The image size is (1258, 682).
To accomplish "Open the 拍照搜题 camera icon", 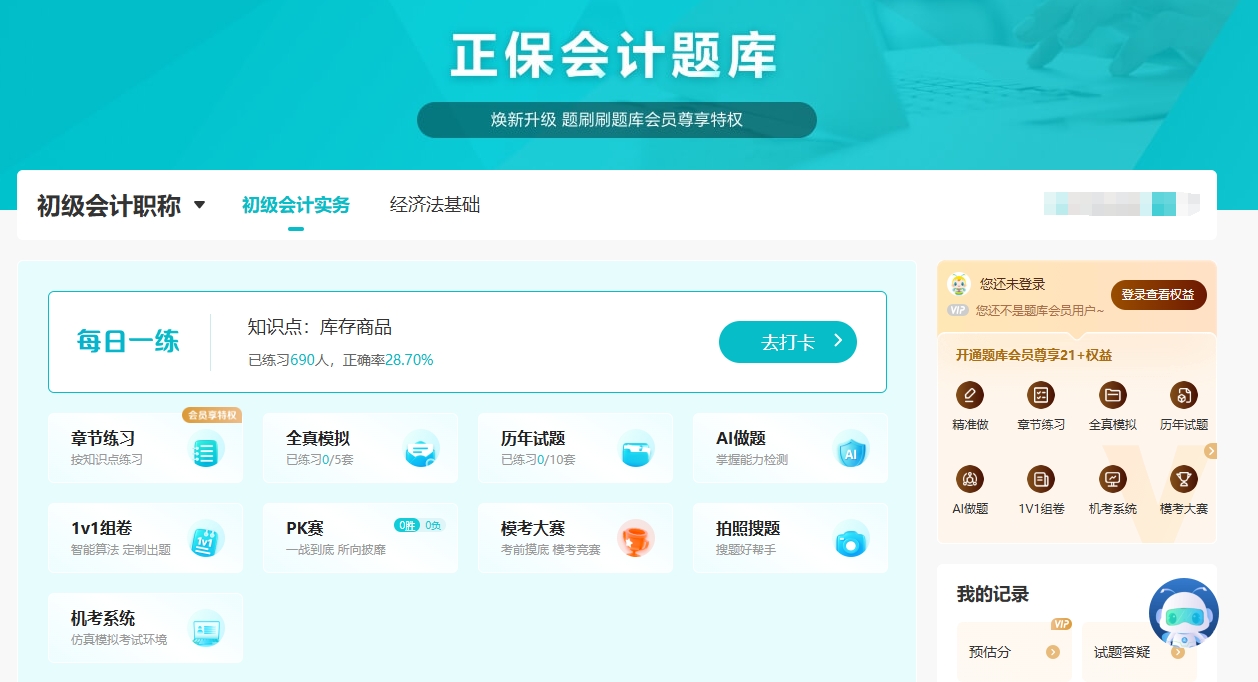I will click(851, 541).
